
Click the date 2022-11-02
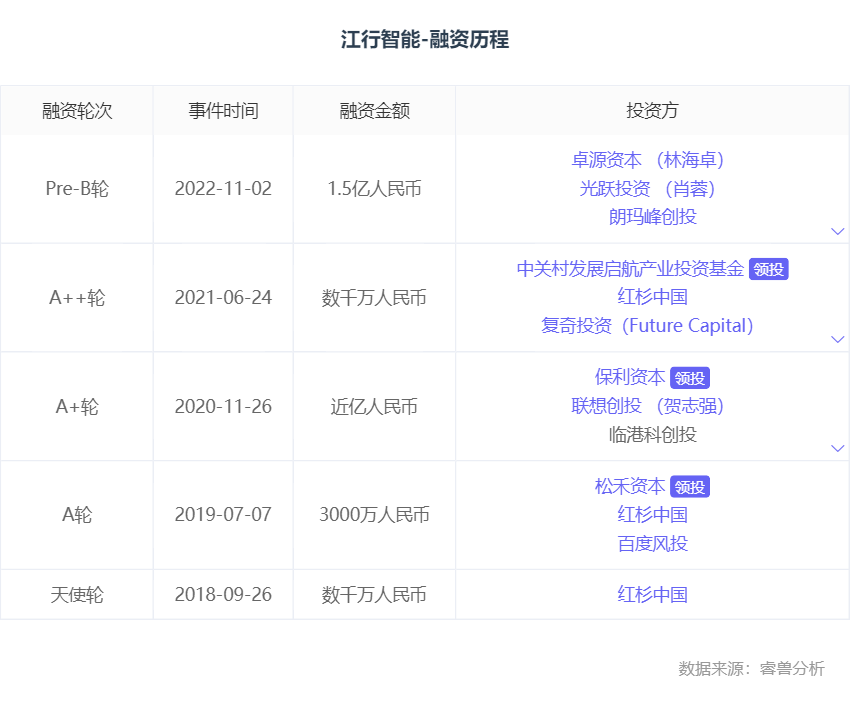pyautogui.click(x=223, y=189)
